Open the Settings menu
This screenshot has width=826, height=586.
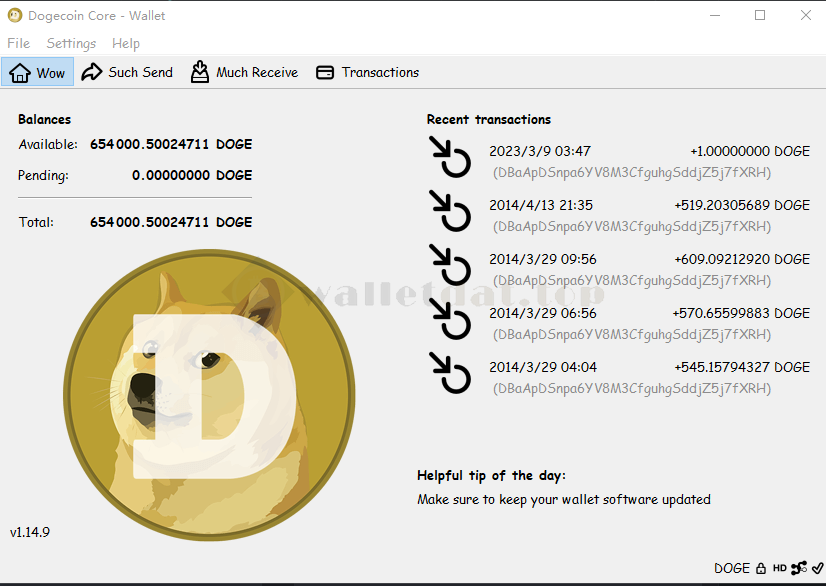pos(71,43)
